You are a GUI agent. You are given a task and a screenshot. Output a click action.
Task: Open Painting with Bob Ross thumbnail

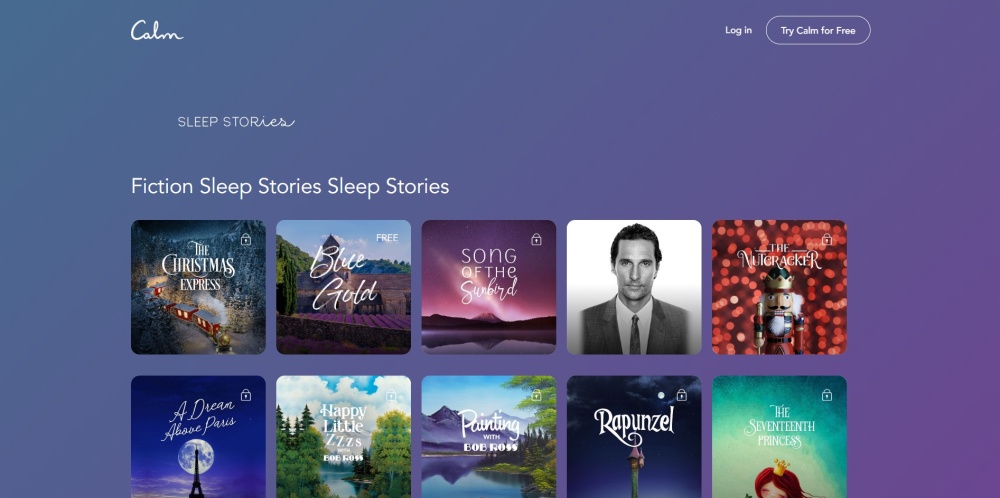pyautogui.click(x=489, y=437)
